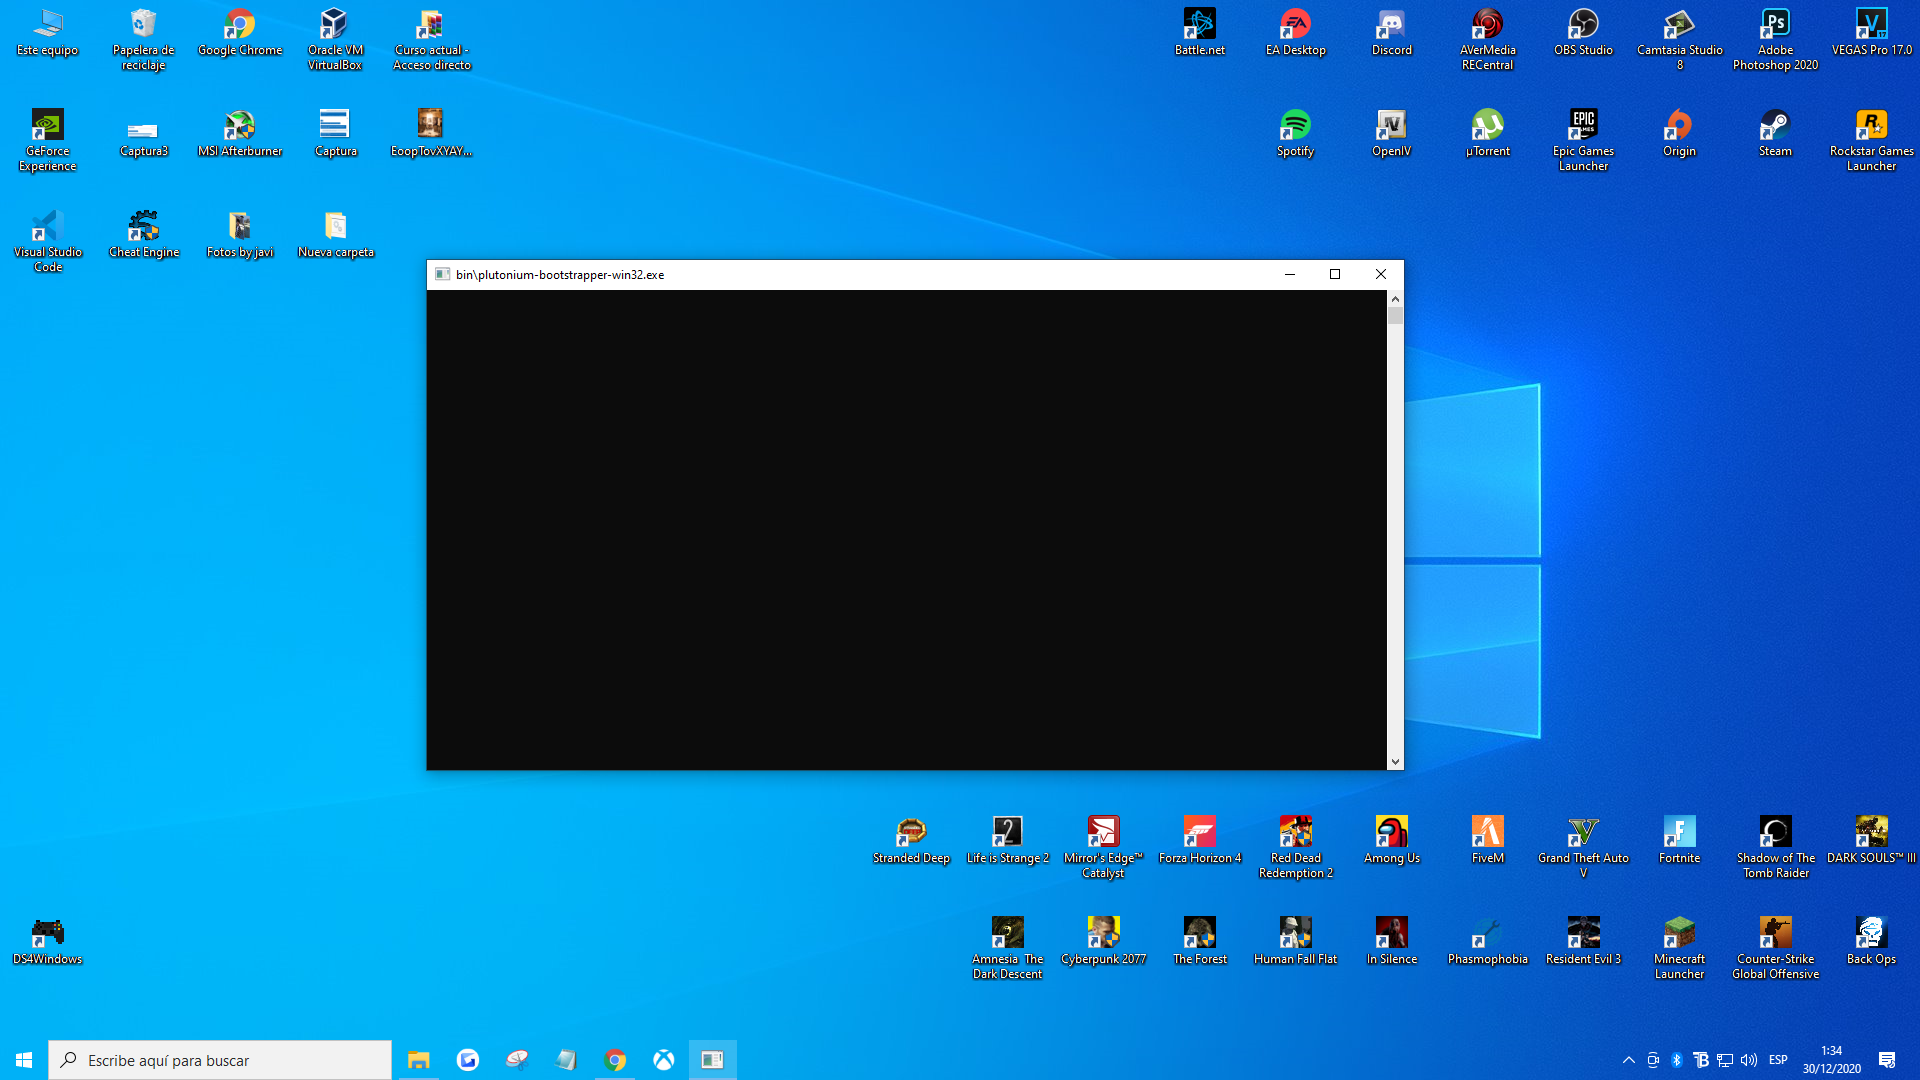
Task: Open File Explorer from the taskbar
Action: click(418, 1060)
